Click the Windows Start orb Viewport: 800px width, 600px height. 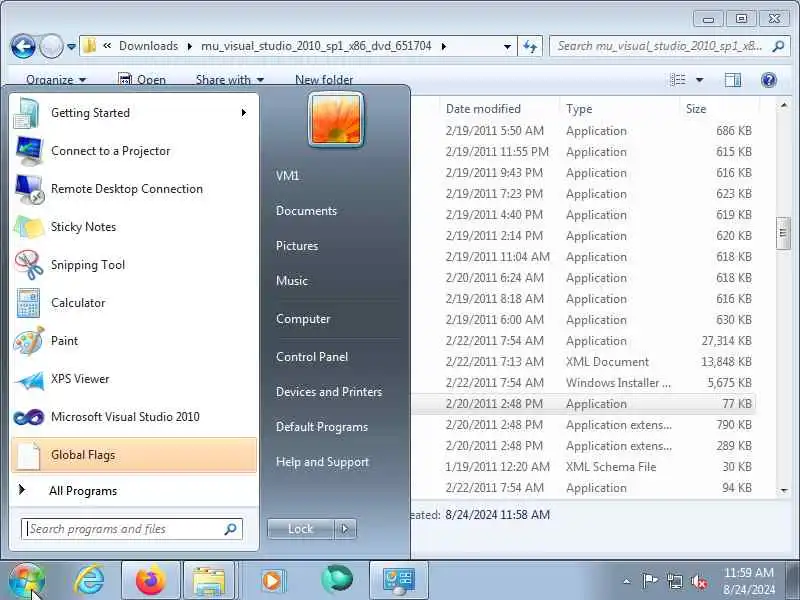[27, 581]
